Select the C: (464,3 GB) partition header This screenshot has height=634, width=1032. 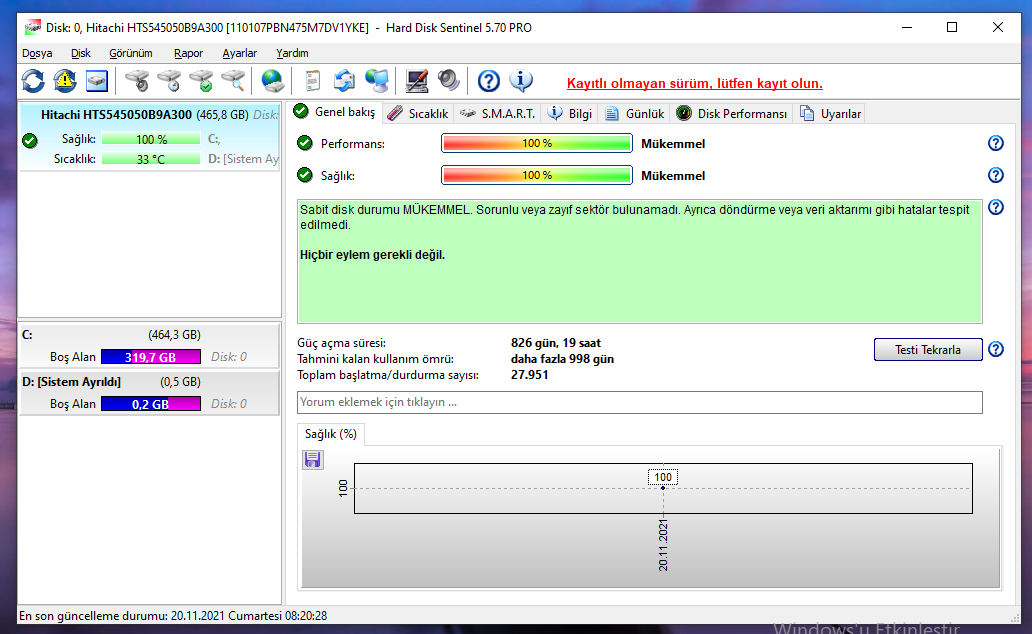(149, 335)
